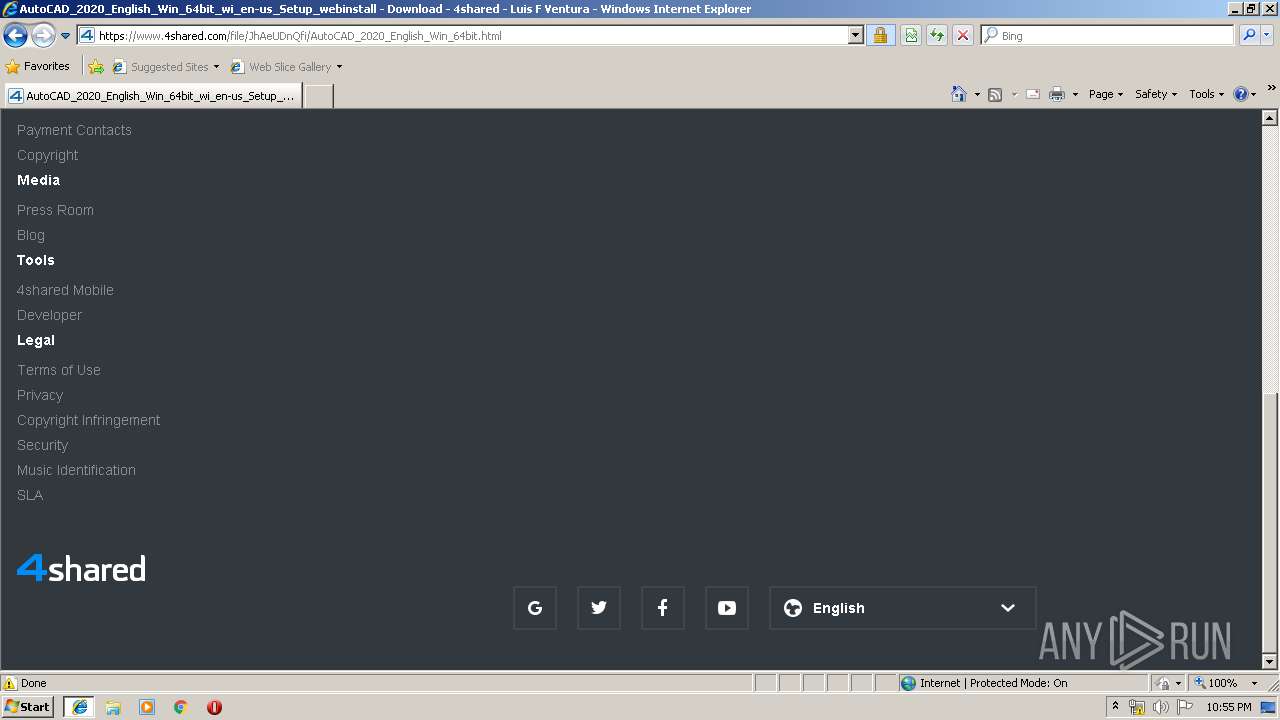
Task: Open the Copyright link
Action: click(47, 155)
